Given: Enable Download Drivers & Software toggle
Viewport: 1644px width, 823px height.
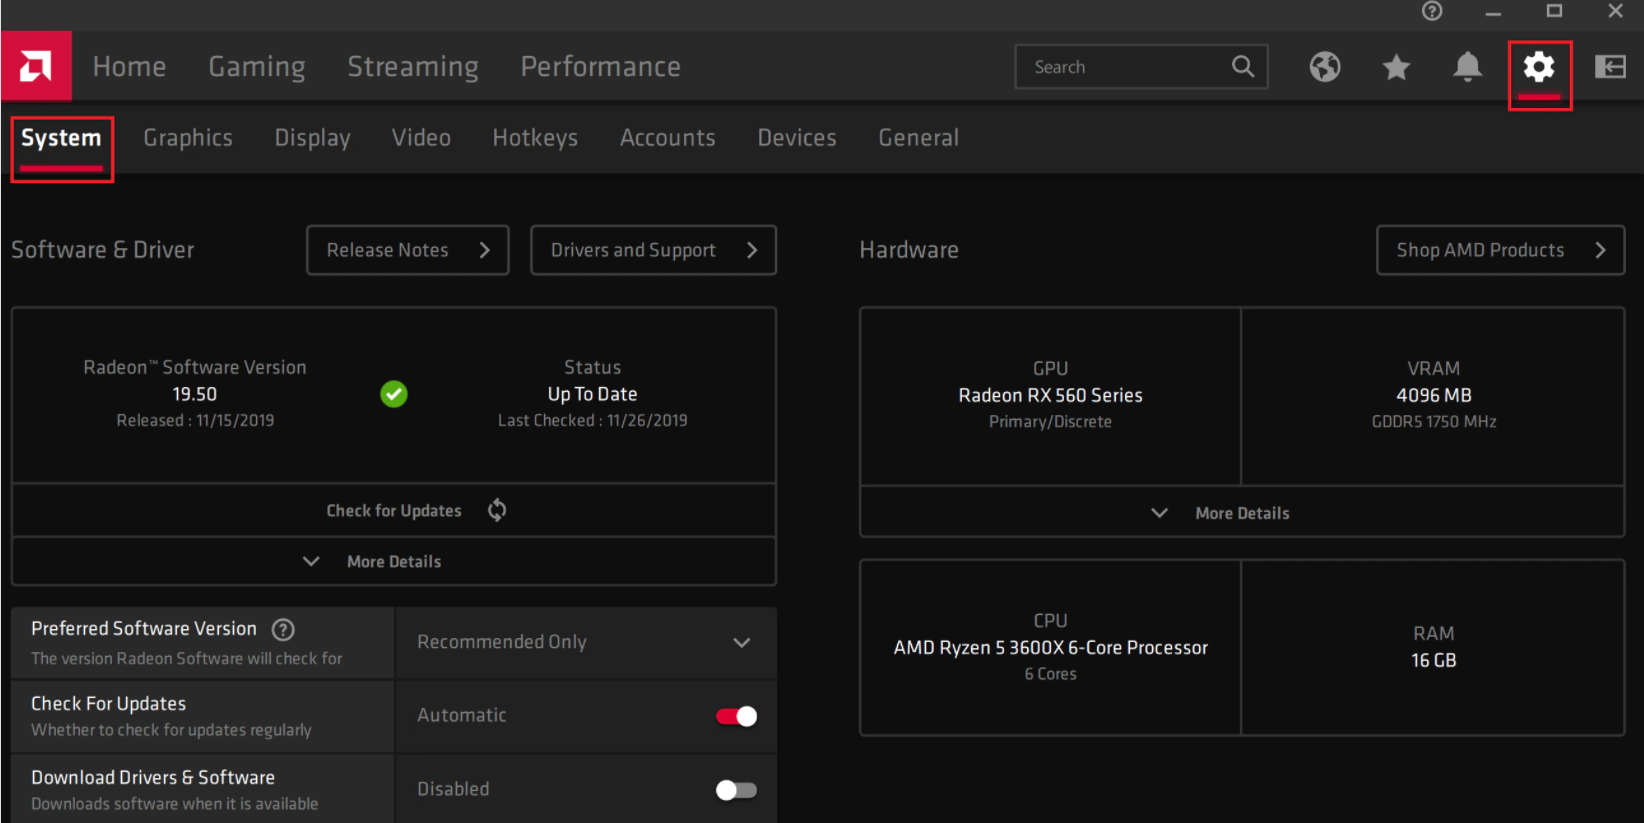Looking at the screenshot, I should (x=736, y=790).
